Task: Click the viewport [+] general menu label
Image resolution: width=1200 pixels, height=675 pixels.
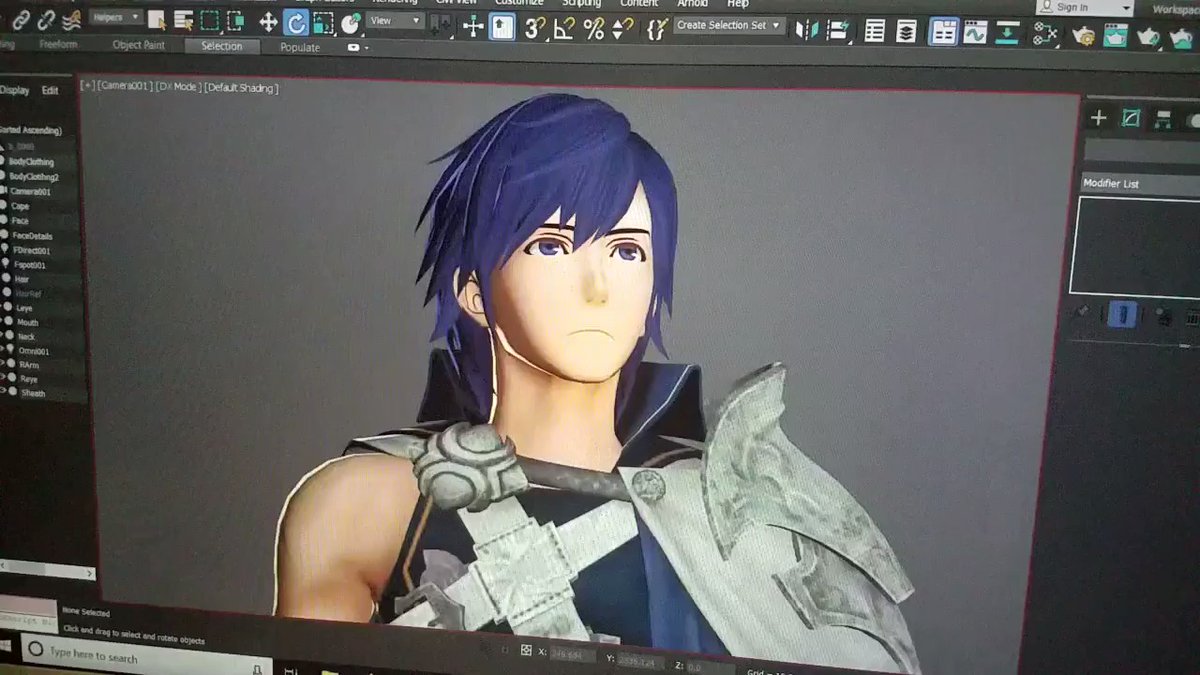Action: (x=87, y=87)
